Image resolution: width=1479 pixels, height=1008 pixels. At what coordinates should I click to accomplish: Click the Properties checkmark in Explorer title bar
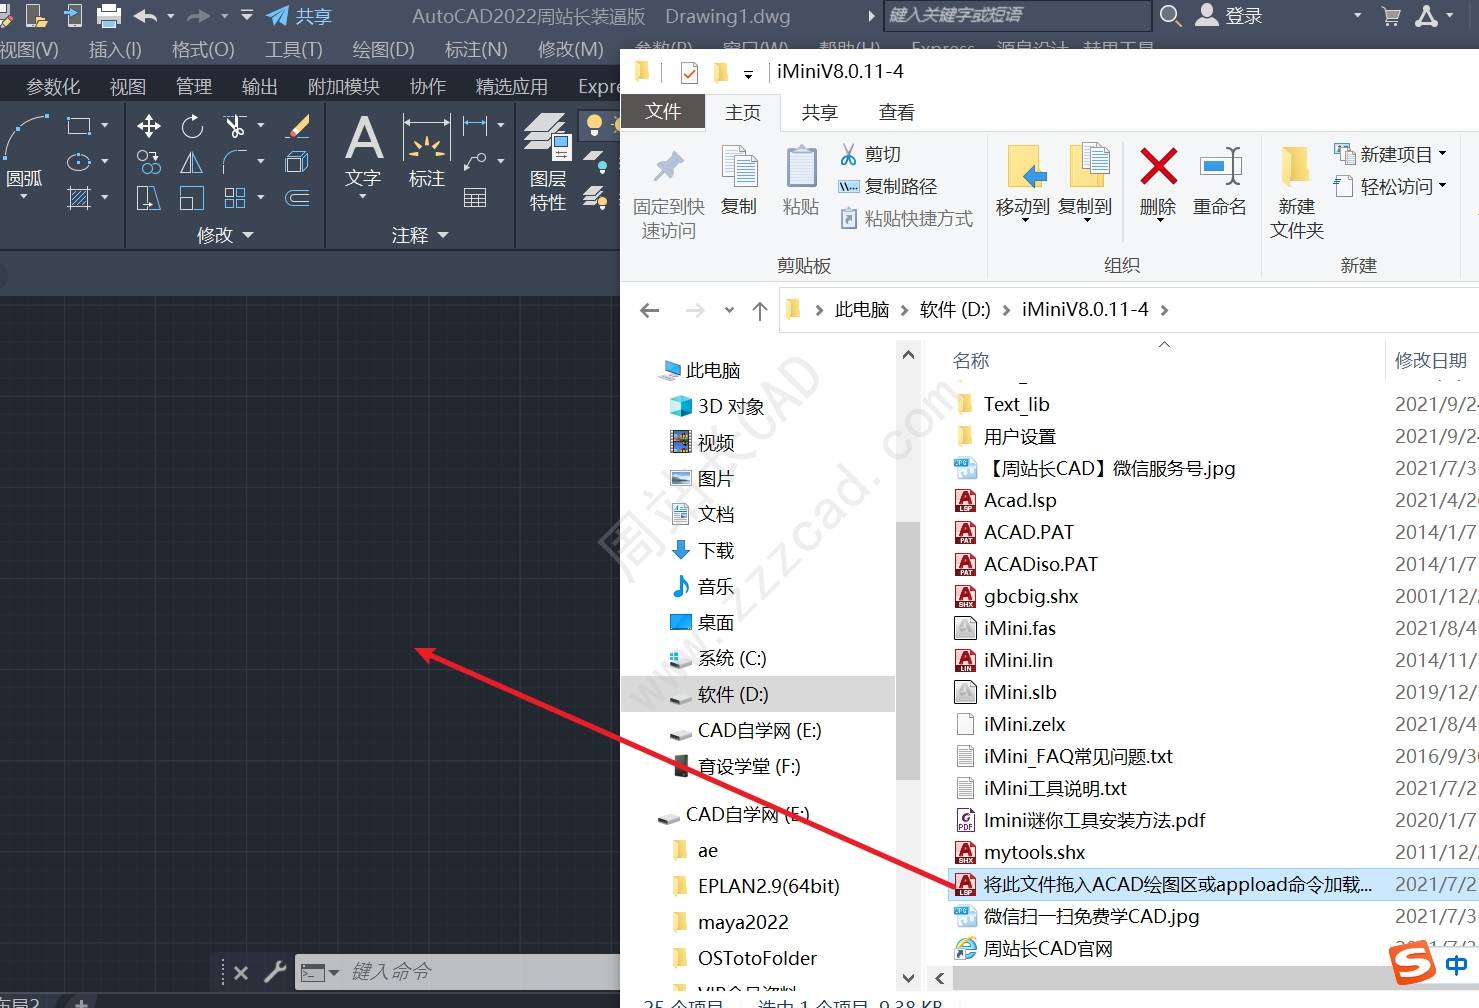click(689, 73)
